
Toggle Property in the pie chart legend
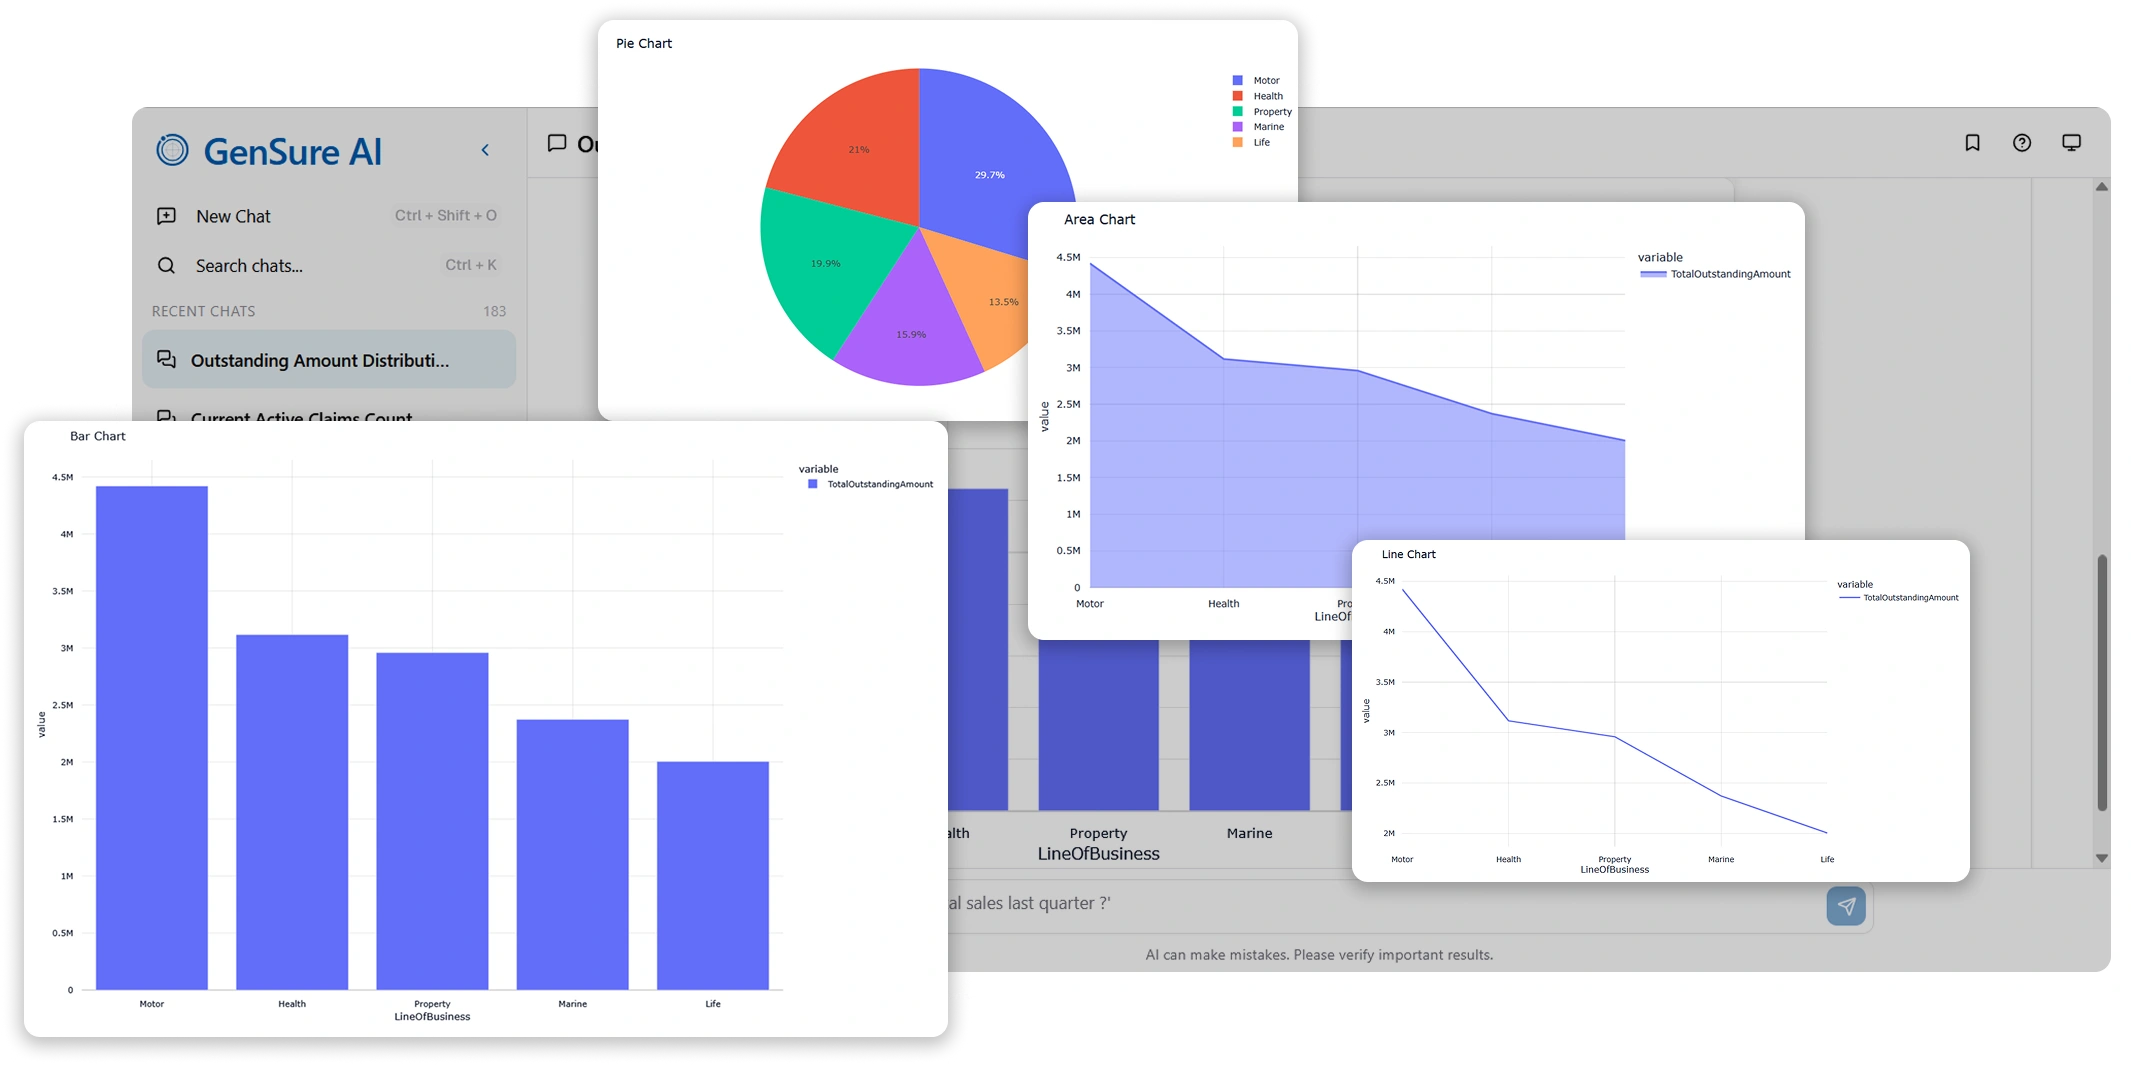tap(1272, 112)
